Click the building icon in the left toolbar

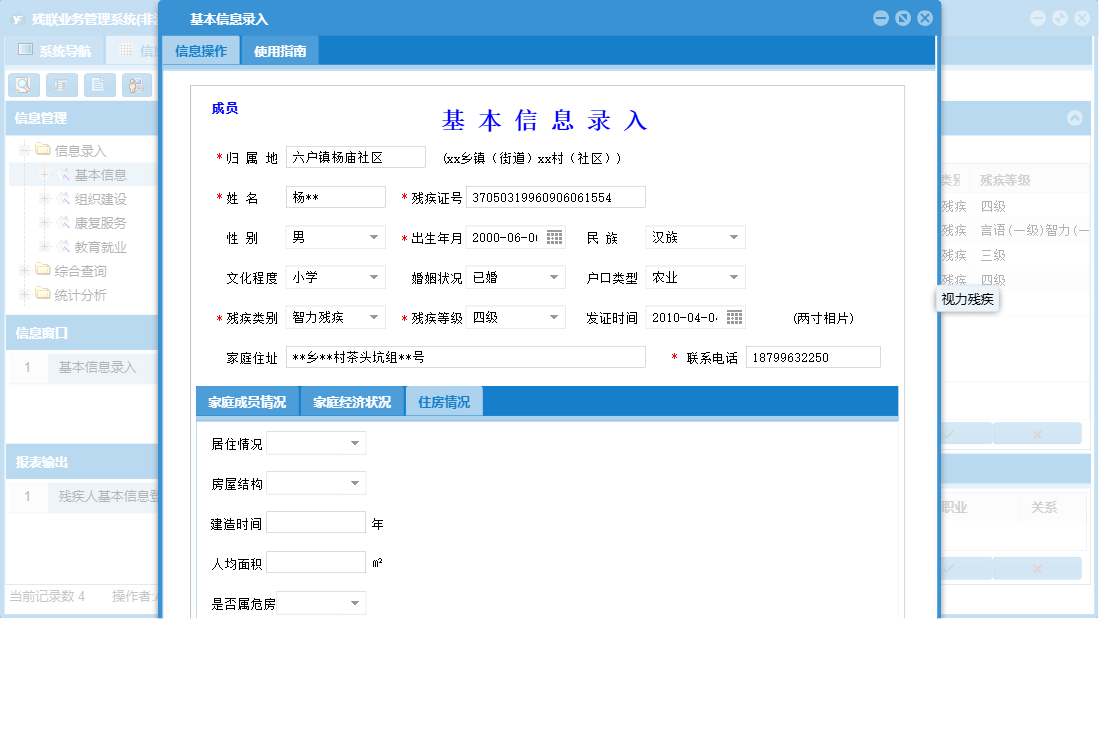pyautogui.click(x=61, y=85)
